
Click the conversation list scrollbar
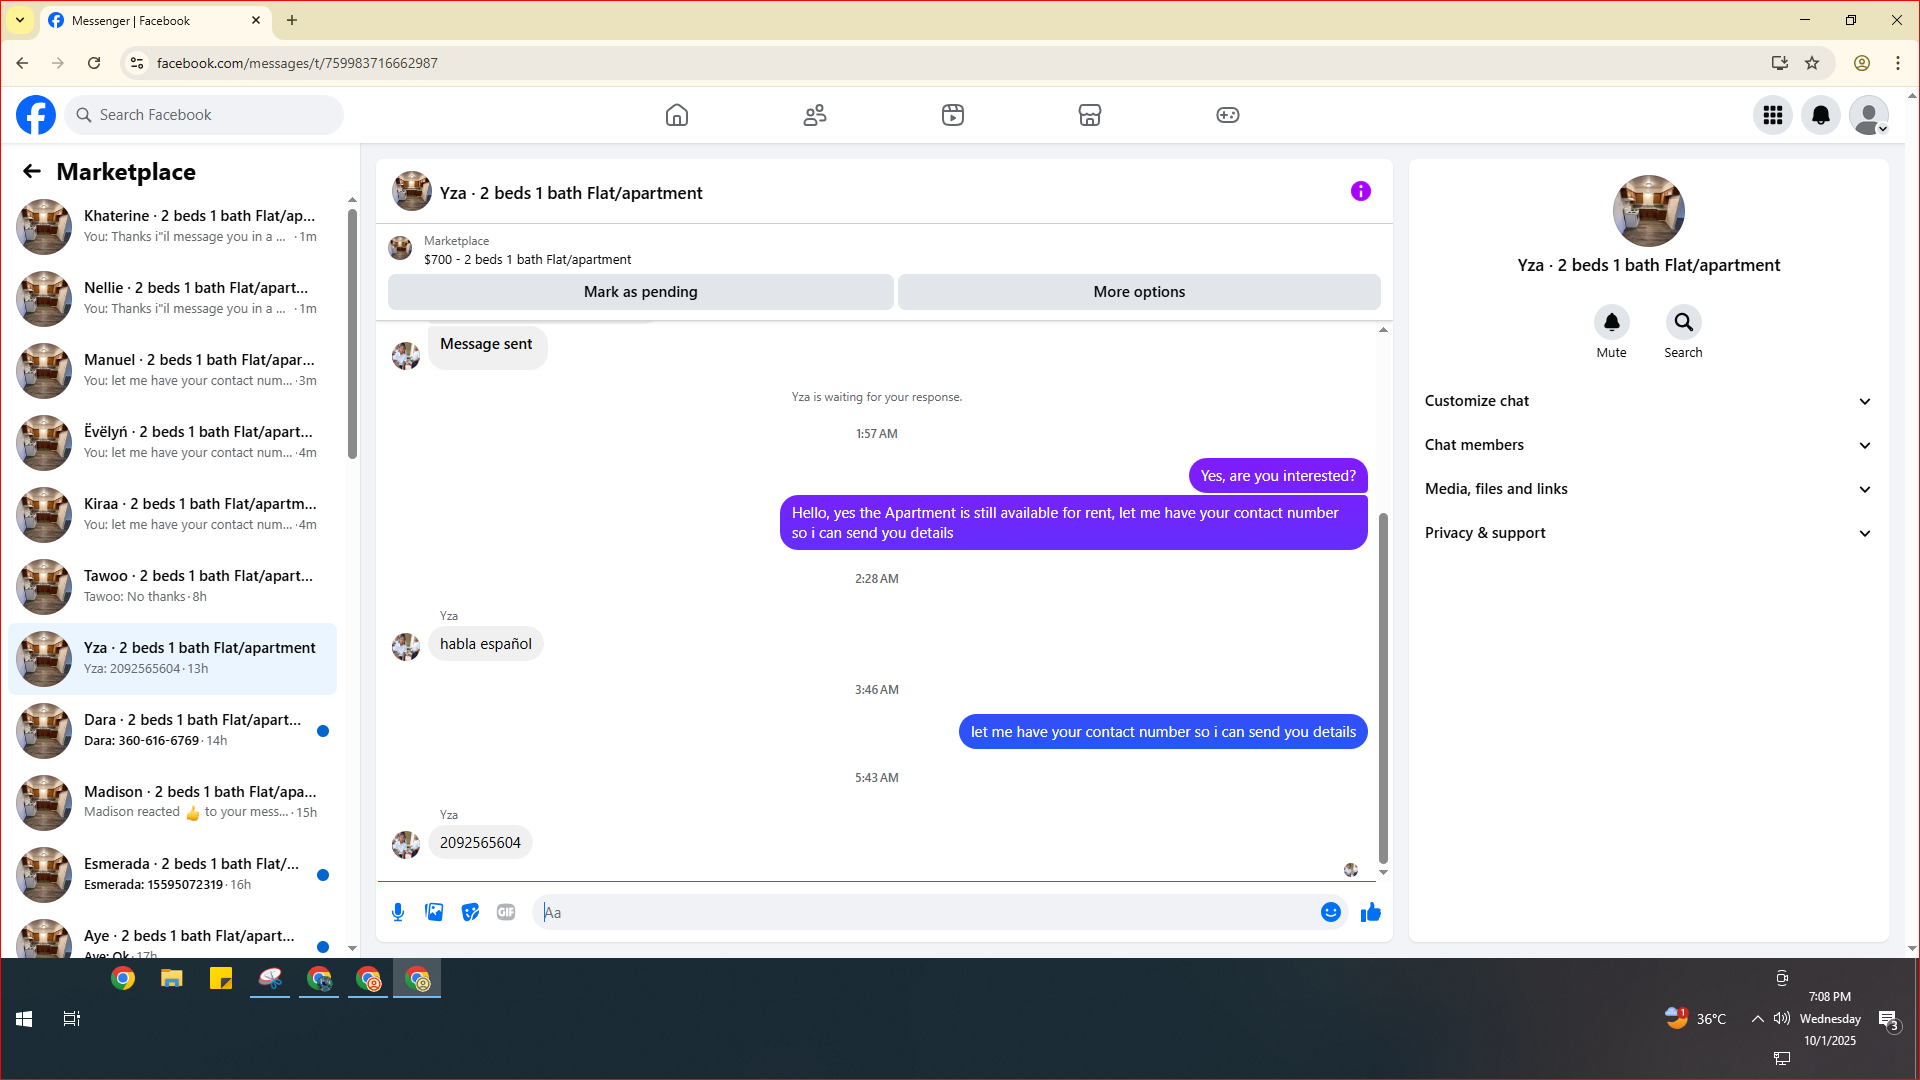(352, 333)
